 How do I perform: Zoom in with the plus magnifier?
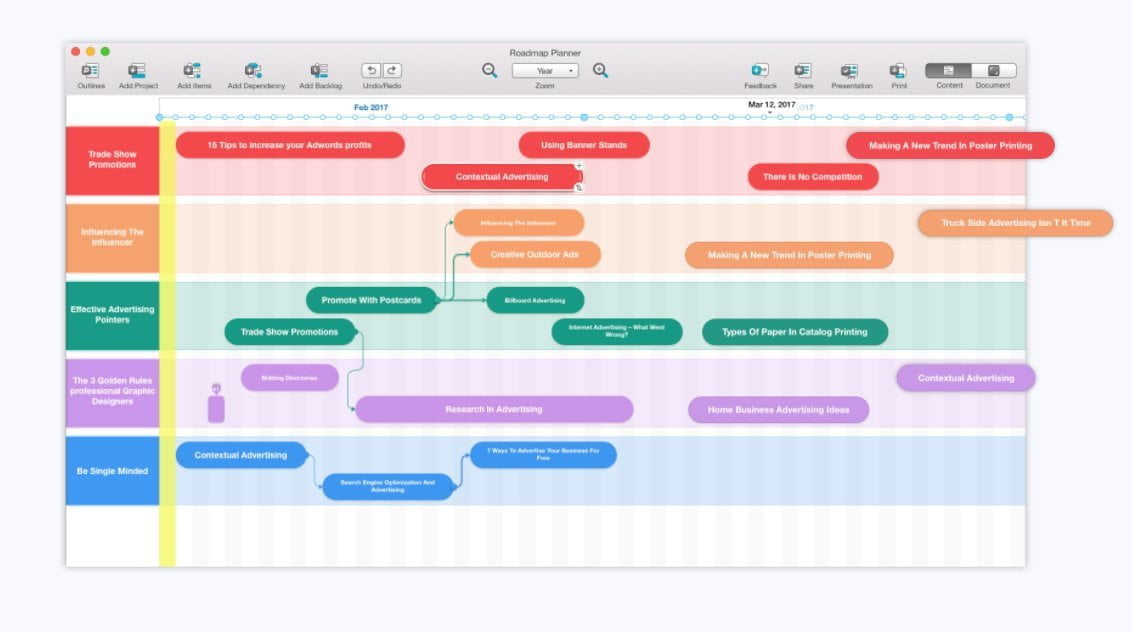pyautogui.click(x=600, y=71)
